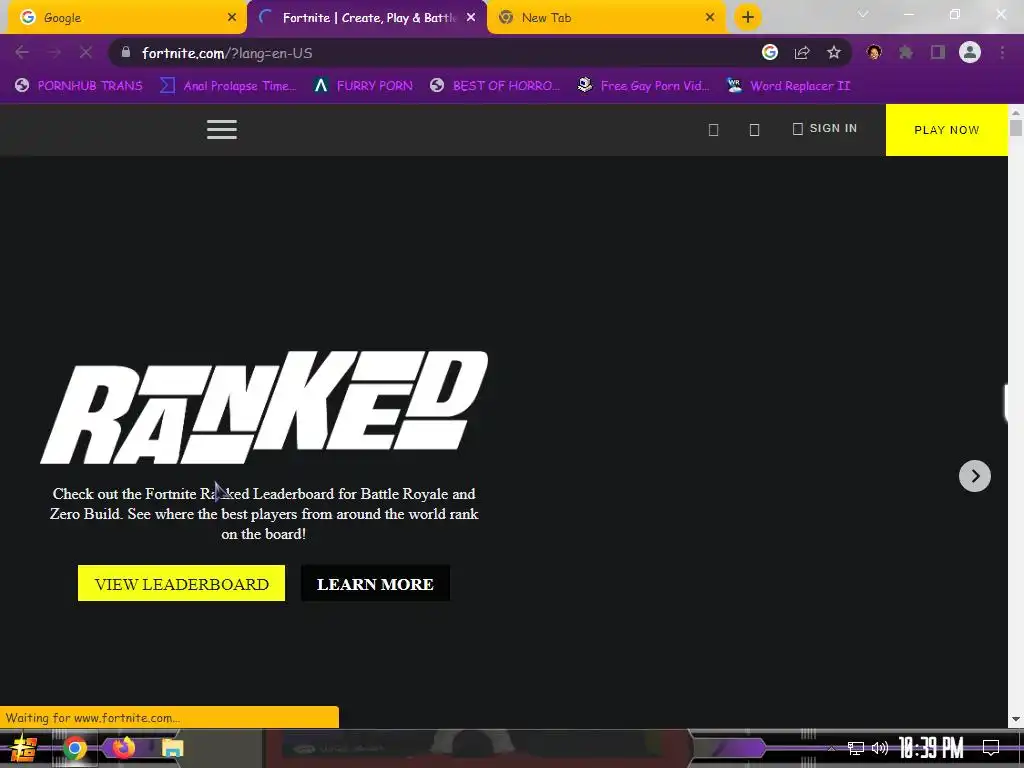1024x768 pixels.
Task: Click the ranked leaderboard description text
Action: coord(264,513)
